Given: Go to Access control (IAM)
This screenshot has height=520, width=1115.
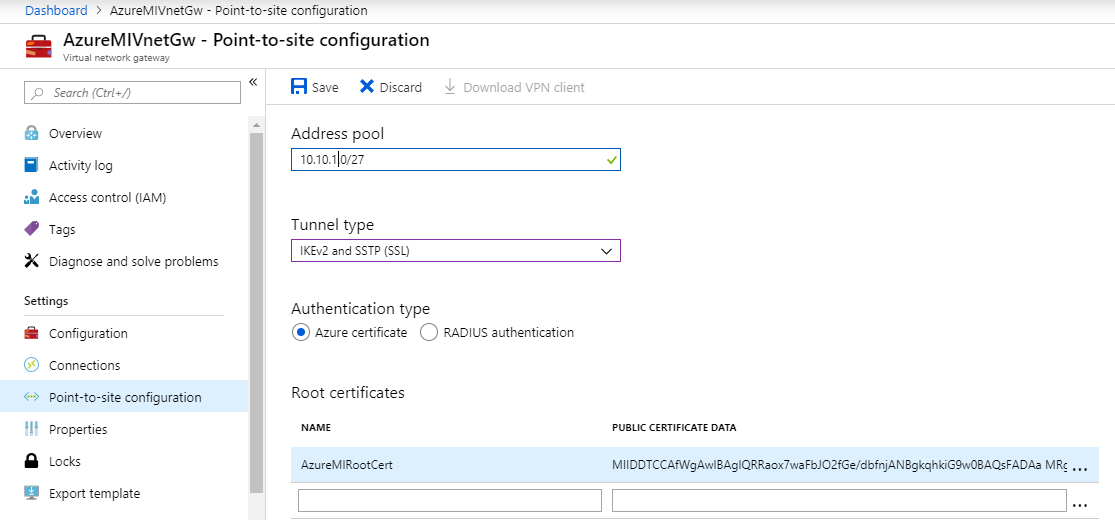Looking at the screenshot, I should point(107,197).
